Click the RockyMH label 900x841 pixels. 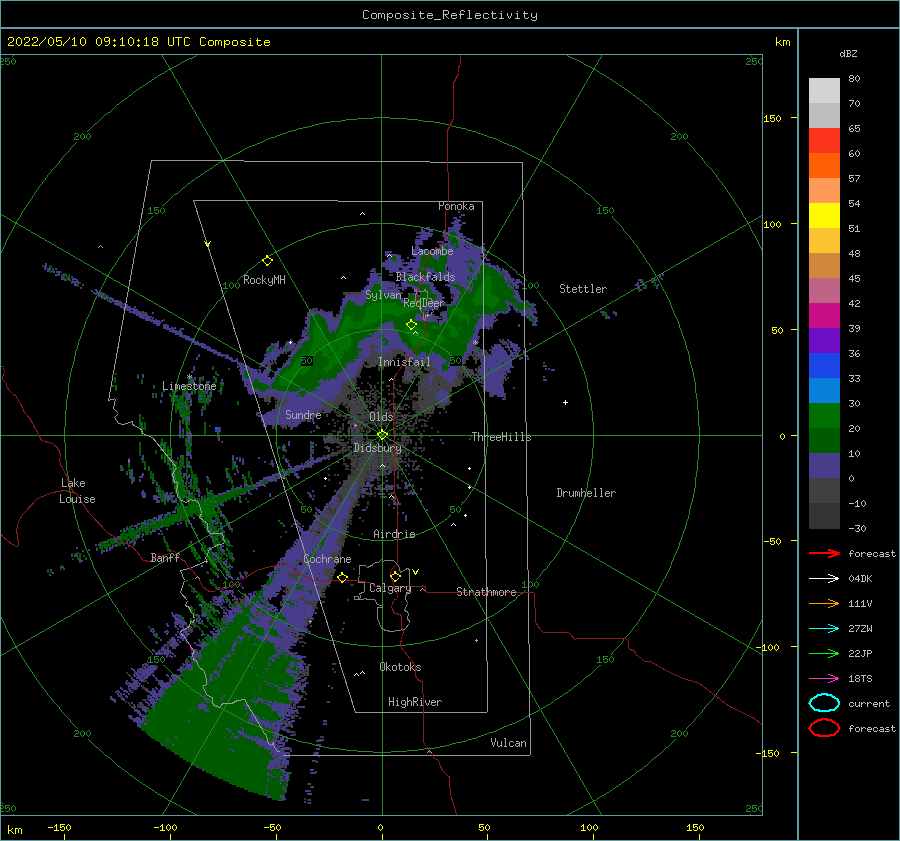[x=264, y=280]
